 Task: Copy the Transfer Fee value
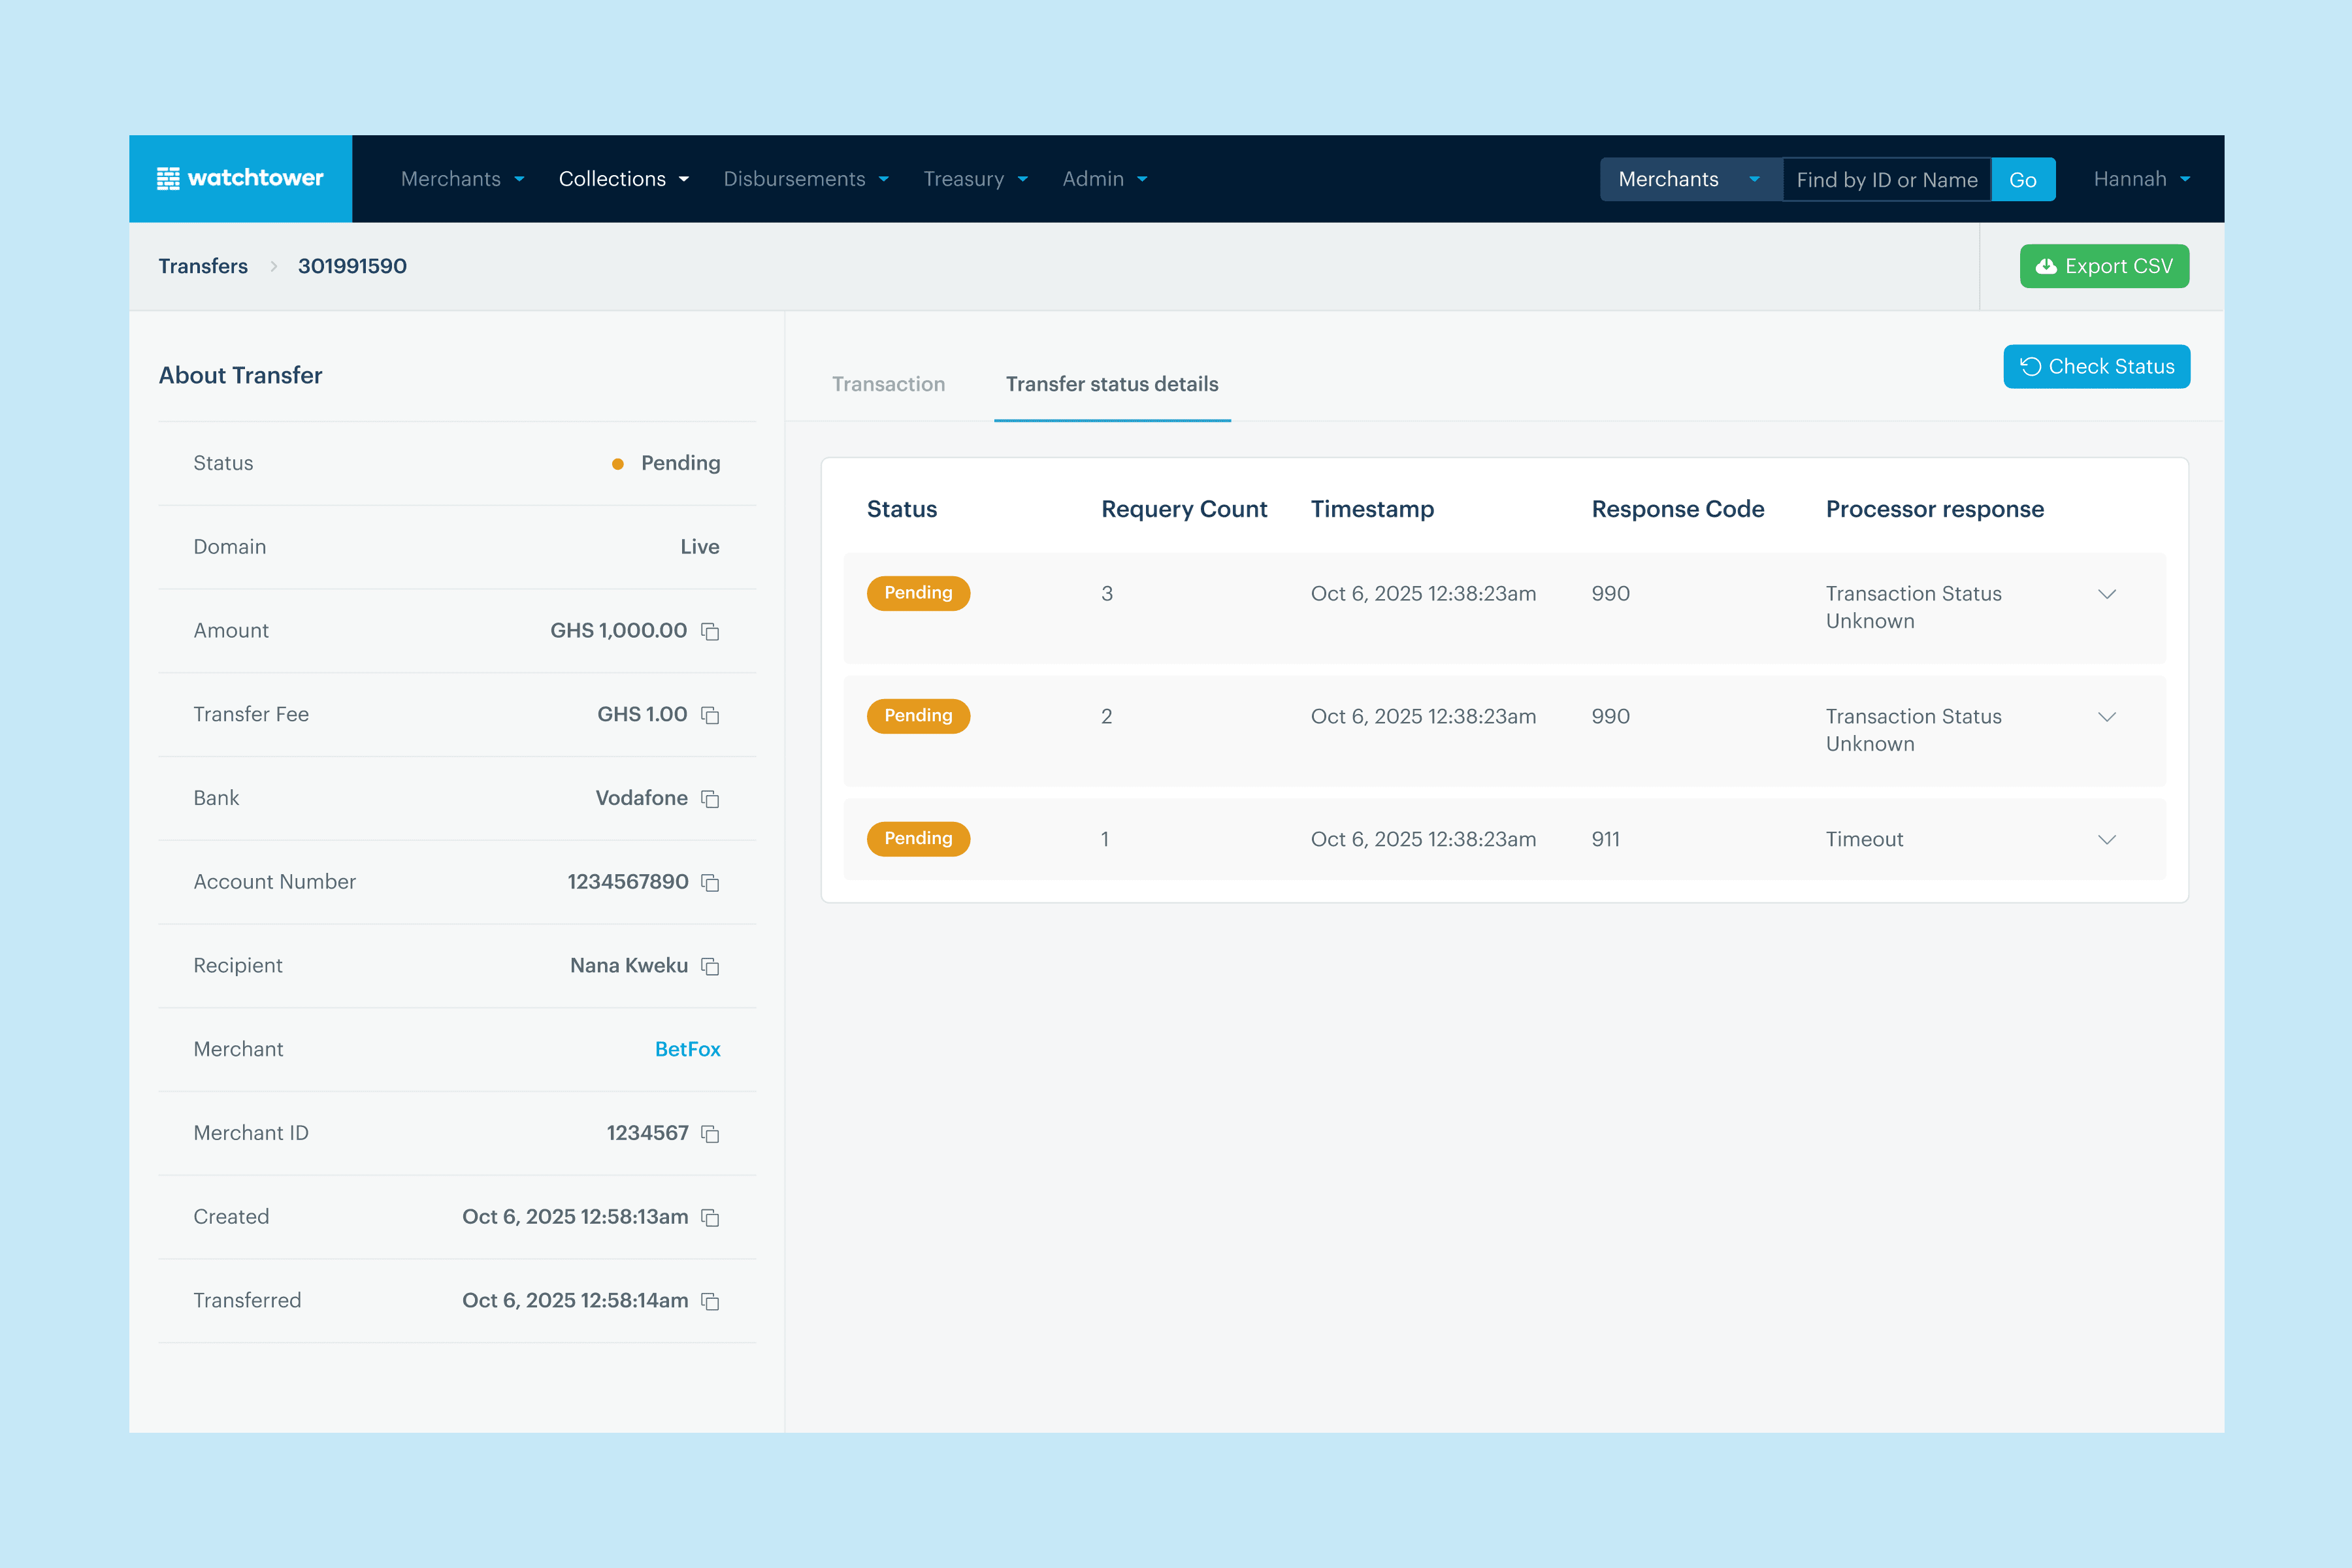[x=710, y=715]
